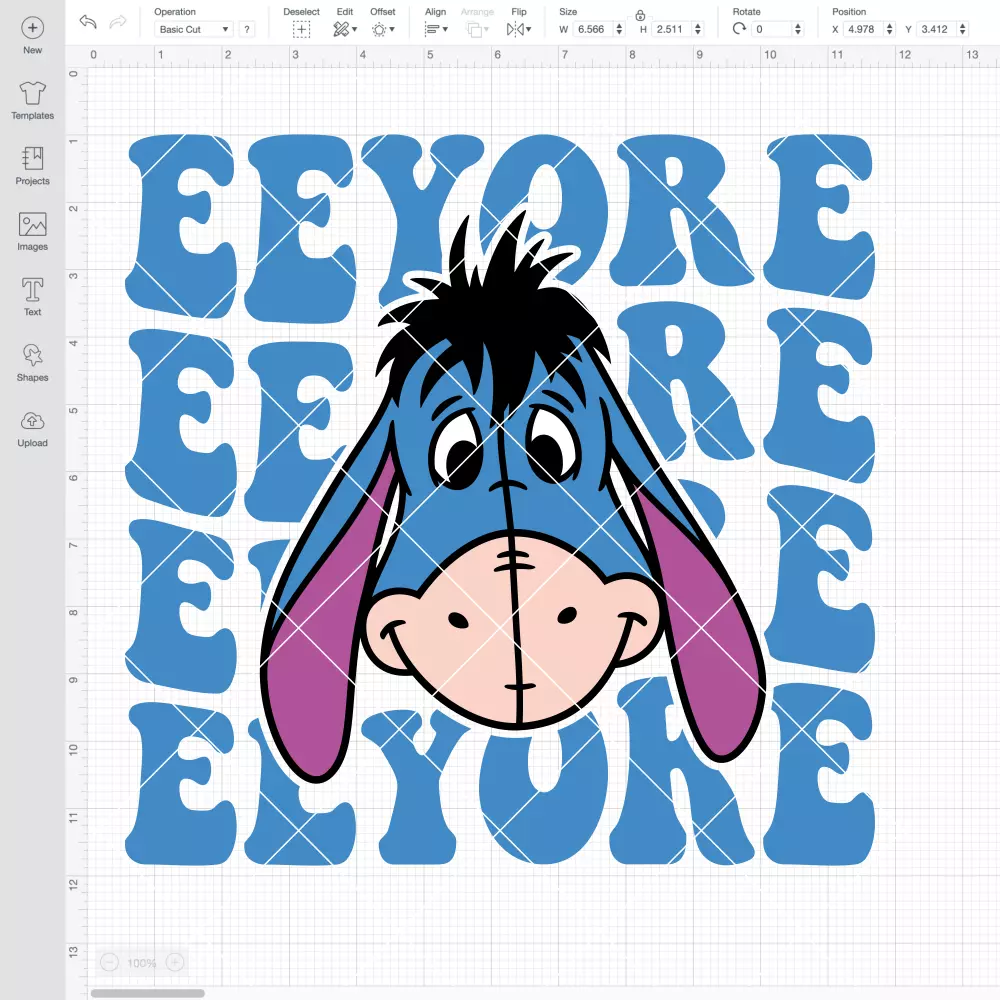
Task: Click the Rotate stepper arrows
Action: [797, 29]
